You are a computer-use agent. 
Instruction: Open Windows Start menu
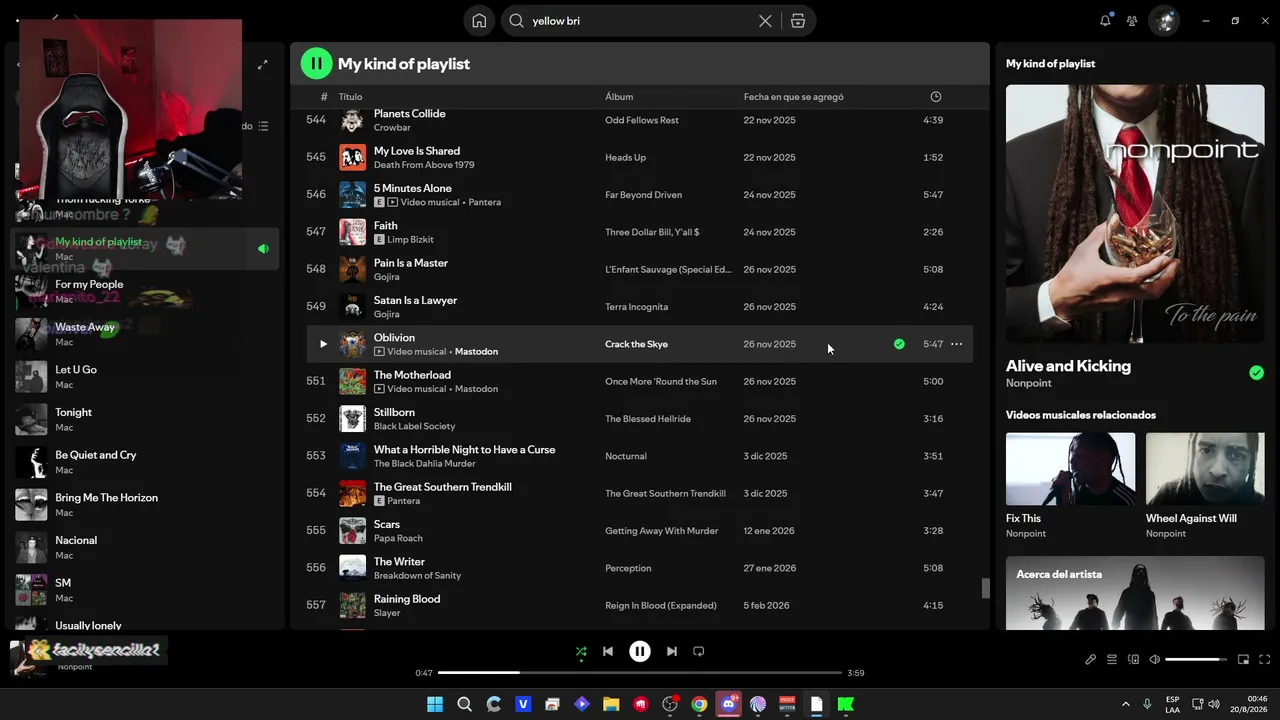pos(435,704)
